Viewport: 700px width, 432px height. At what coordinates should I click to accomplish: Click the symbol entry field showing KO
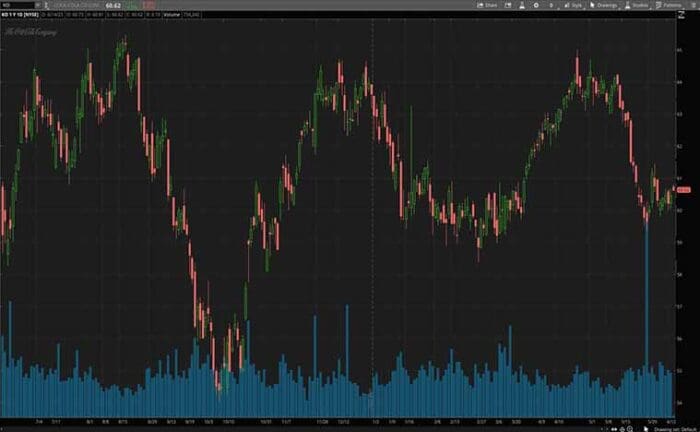click(18, 5)
